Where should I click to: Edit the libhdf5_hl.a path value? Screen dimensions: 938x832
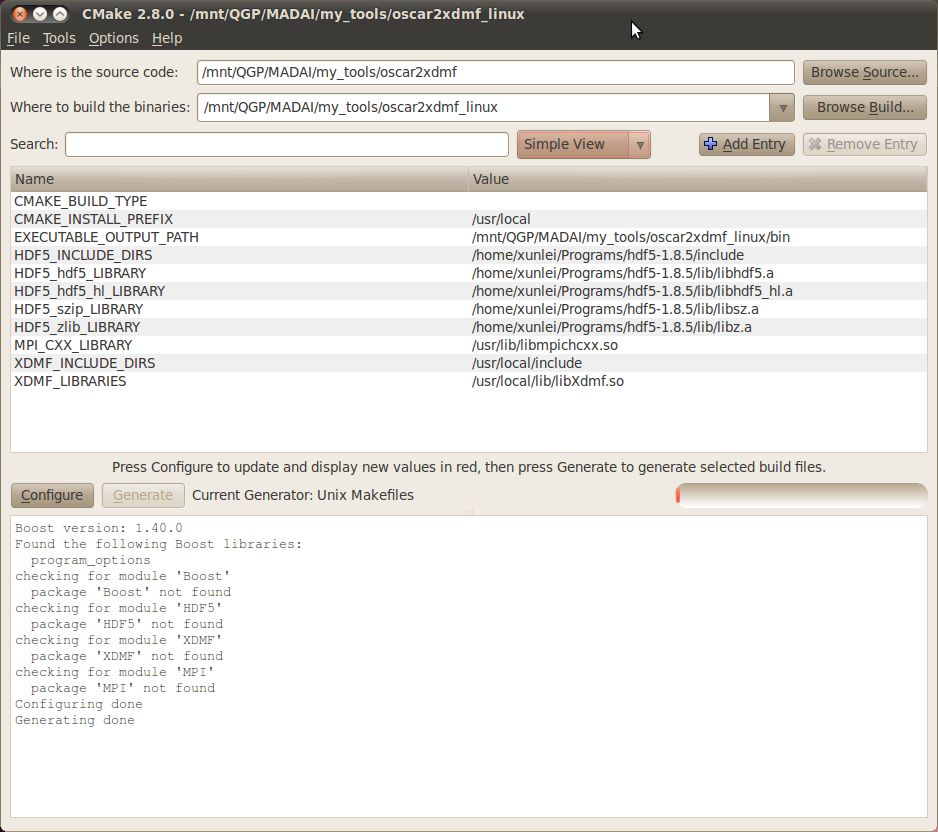632,291
